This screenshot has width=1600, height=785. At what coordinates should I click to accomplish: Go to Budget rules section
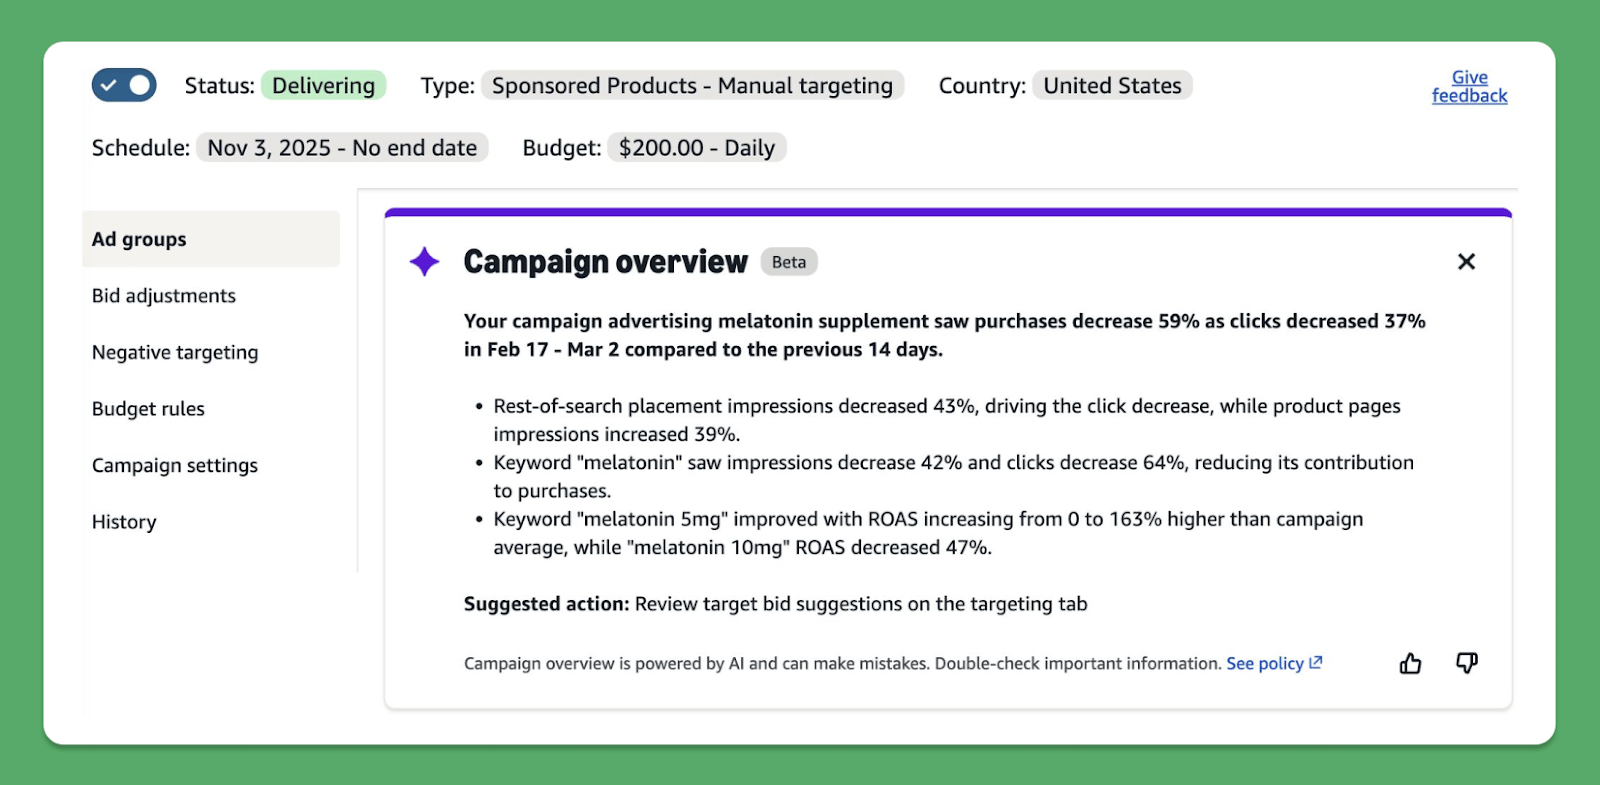tap(148, 409)
